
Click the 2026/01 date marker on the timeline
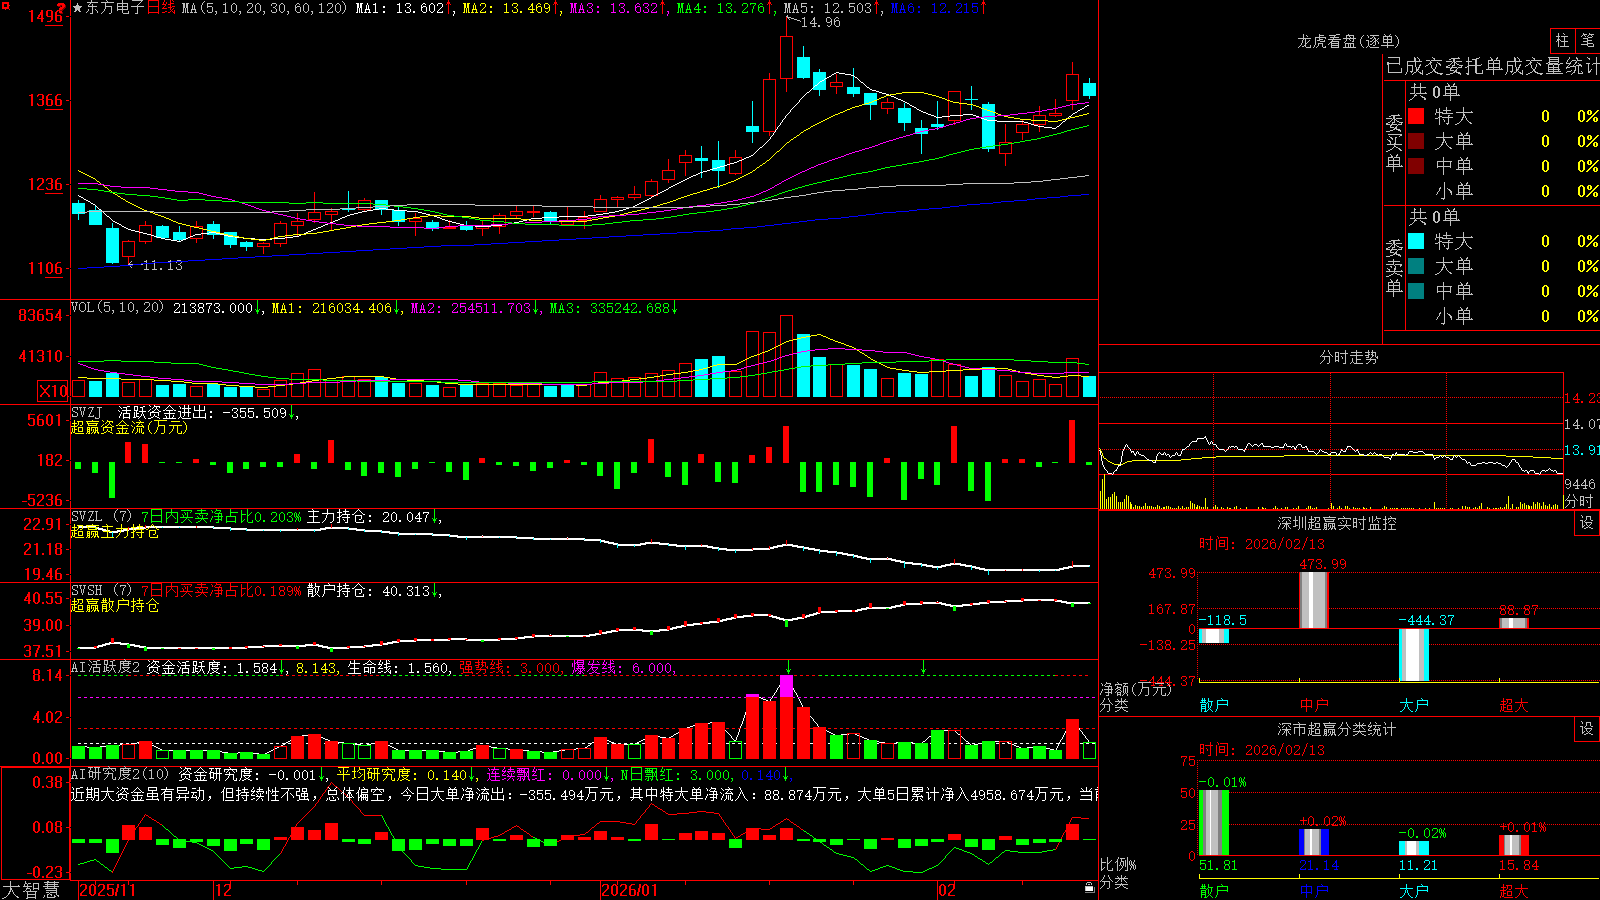[x=630, y=890]
